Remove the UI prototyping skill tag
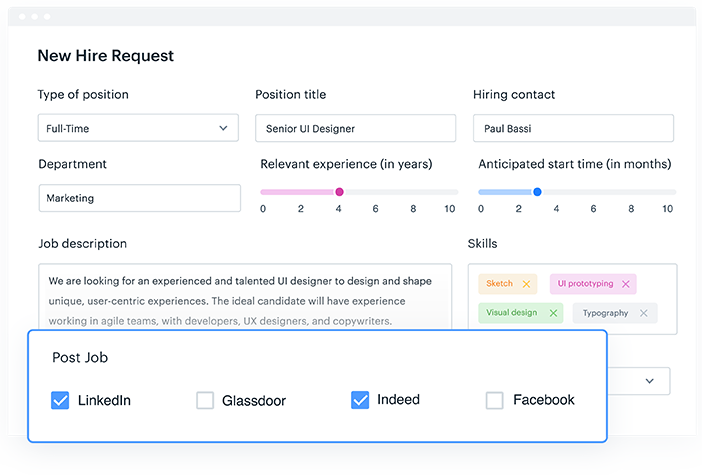The image size is (702, 475). coord(626,284)
